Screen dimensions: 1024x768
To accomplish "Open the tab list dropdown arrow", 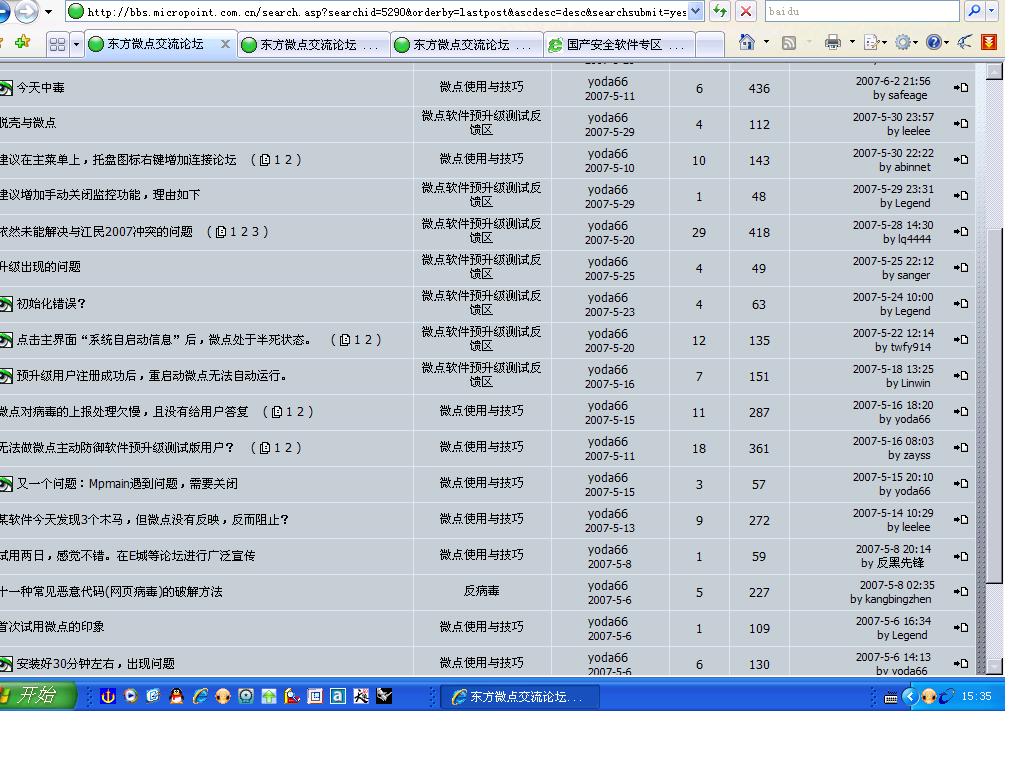I will click(x=75, y=44).
